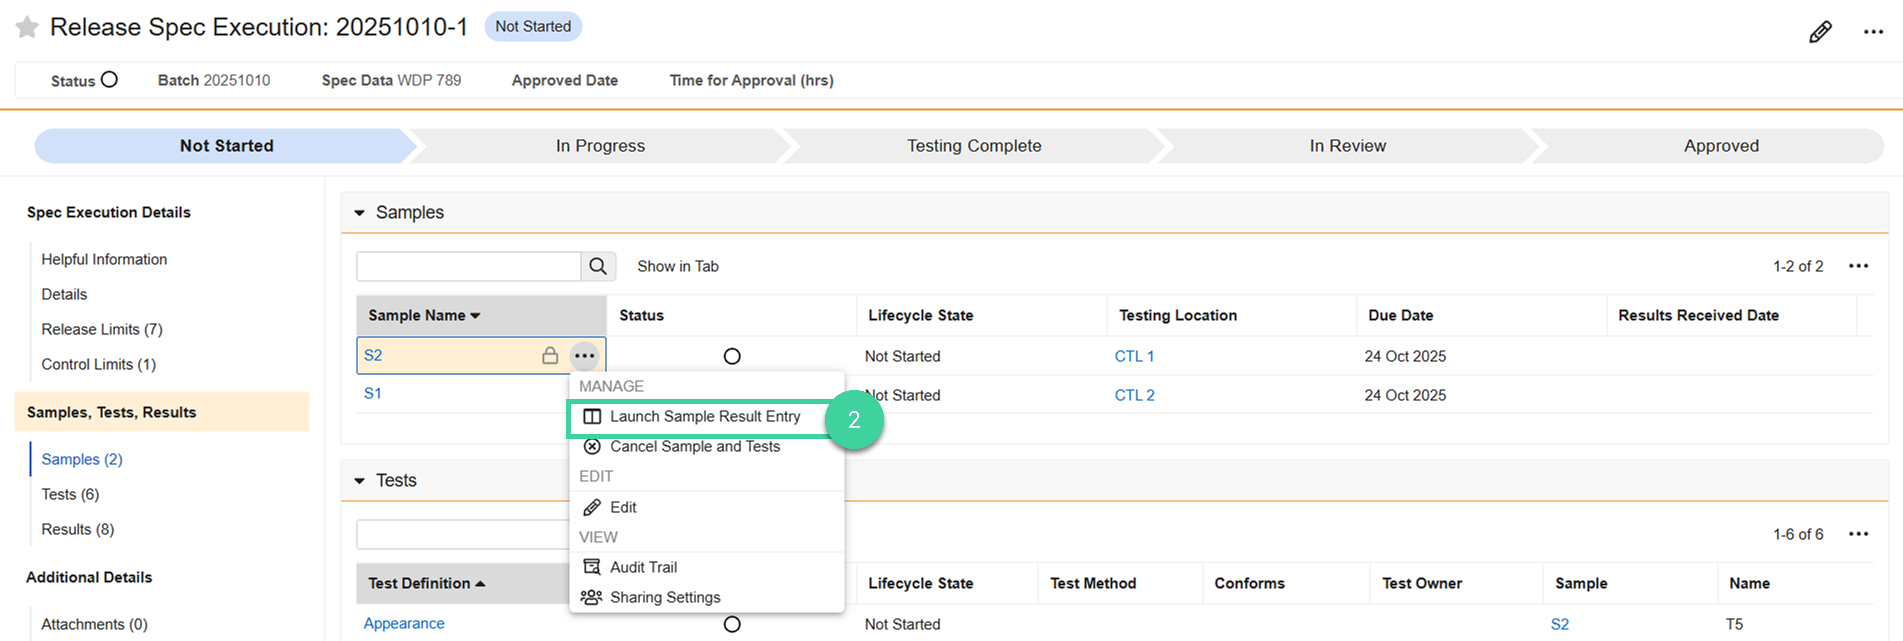Image resolution: width=1903 pixels, height=641 pixels.
Task: Go to Samples (2) in the sidebar
Action: [82, 459]
